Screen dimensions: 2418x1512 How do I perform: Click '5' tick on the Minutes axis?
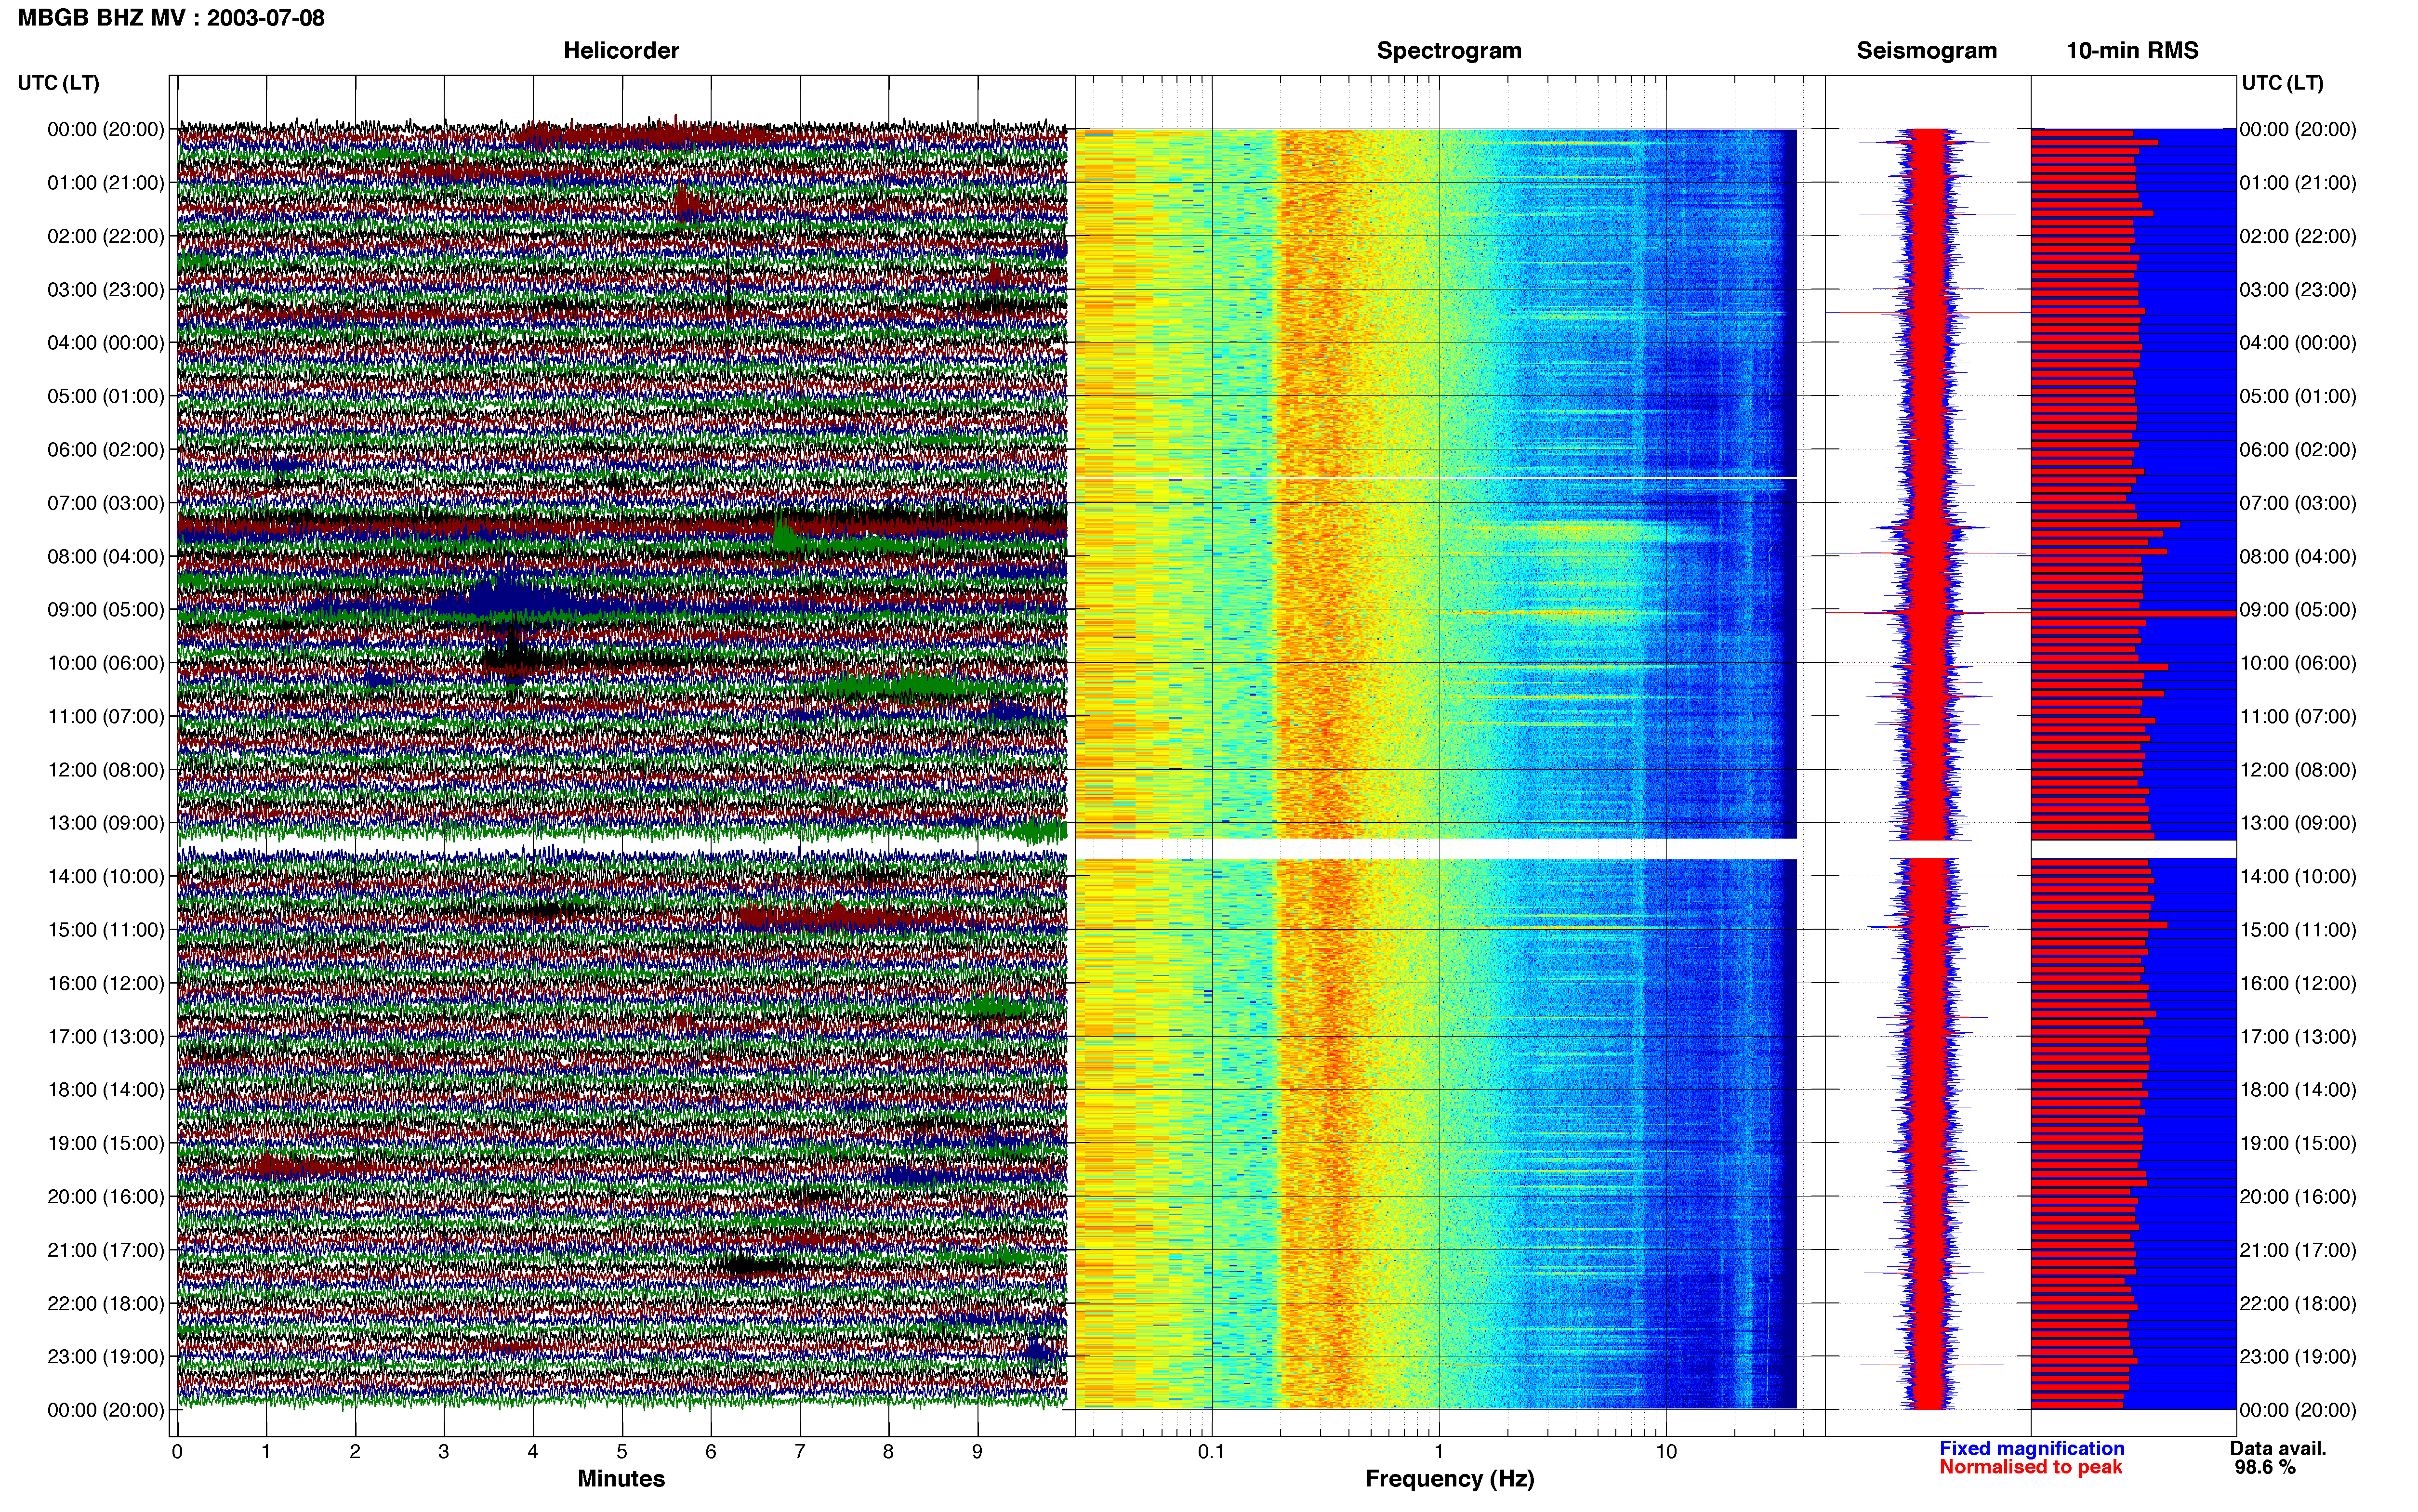622,1451
